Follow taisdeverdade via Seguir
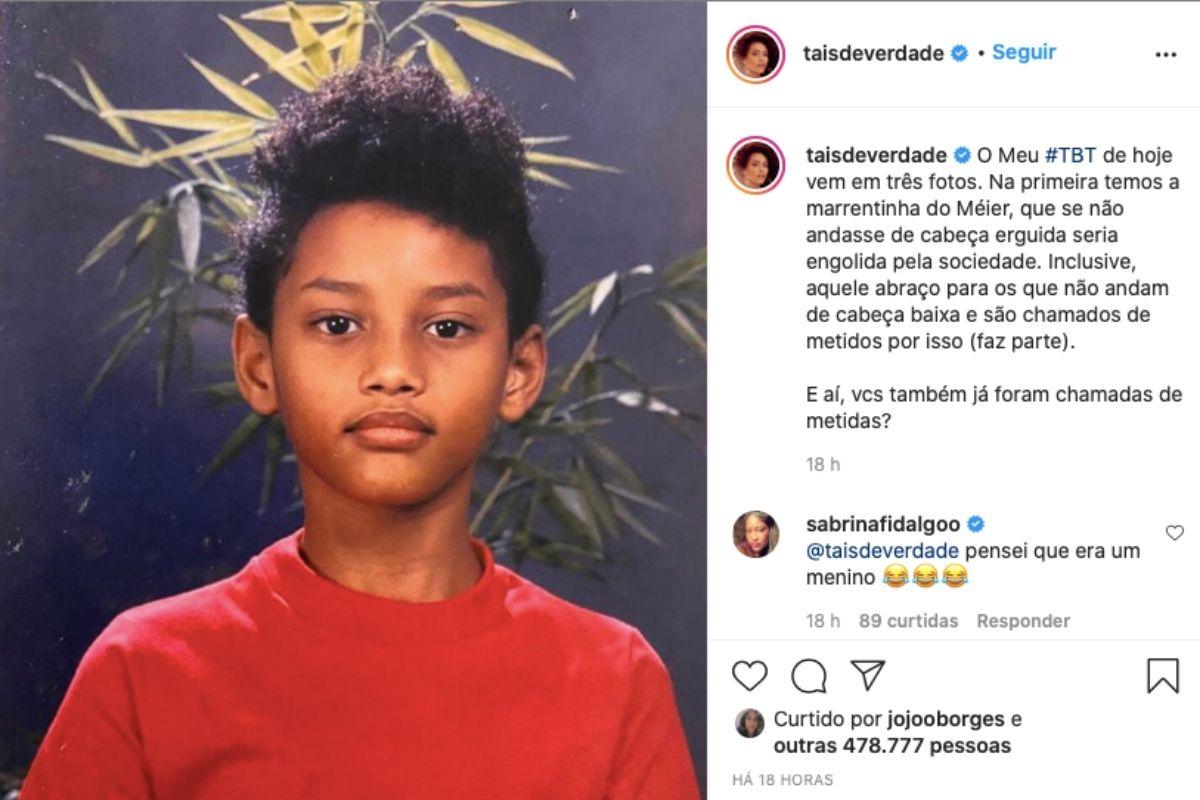Image resolution: width=1200 pixels, height=800 pixels. click(1024, 53)
